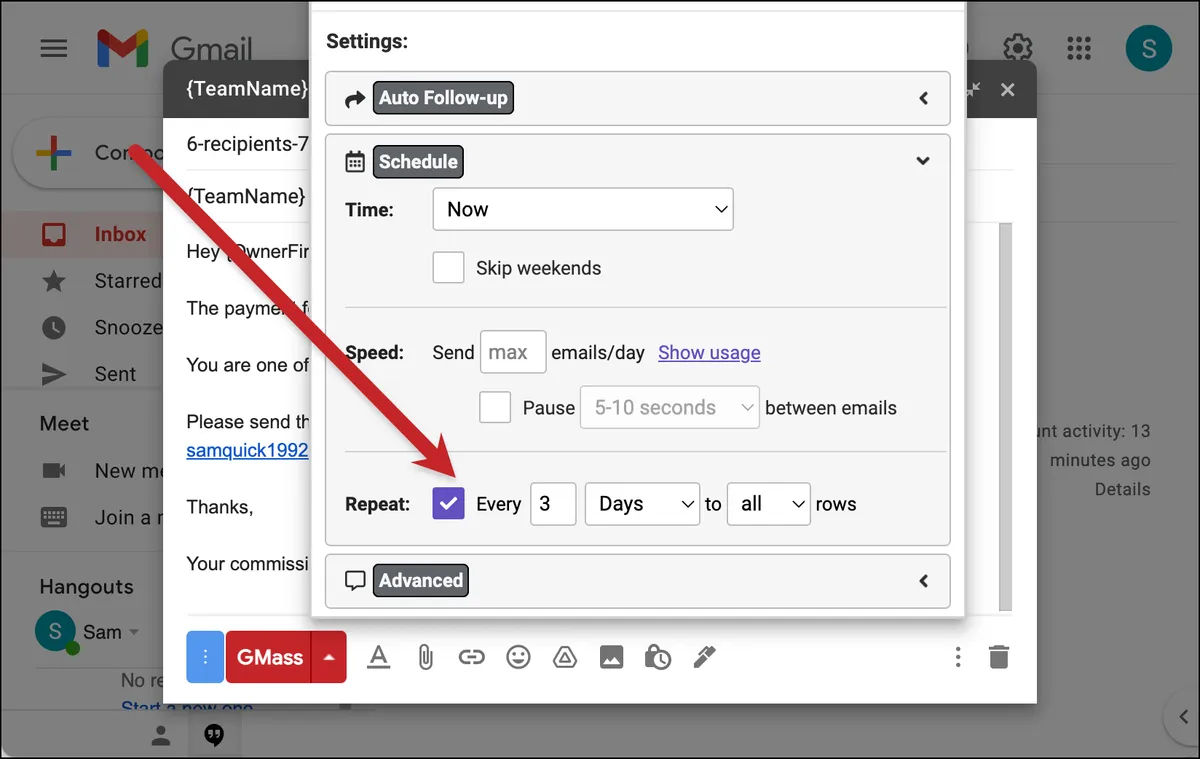Open the Days repeat unit dropdown

(x=642, y=504)
